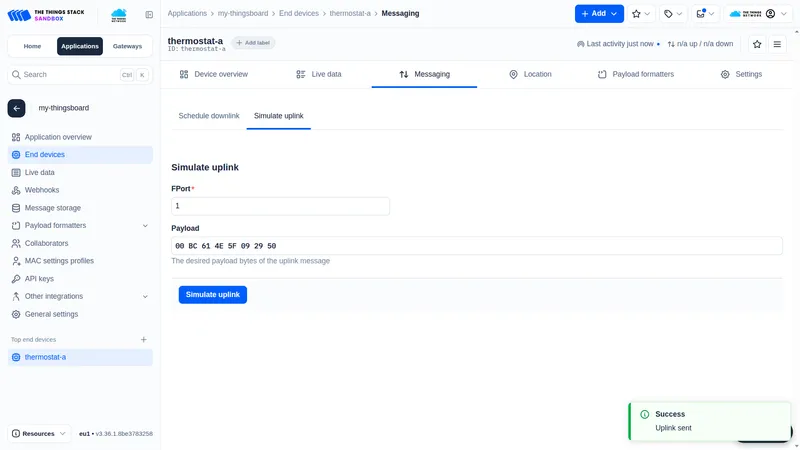Click the Application overview grid icon
Image resolution: width=800 pixels, height=450 pixels.
pyautogui.click(x=16, y=137)
